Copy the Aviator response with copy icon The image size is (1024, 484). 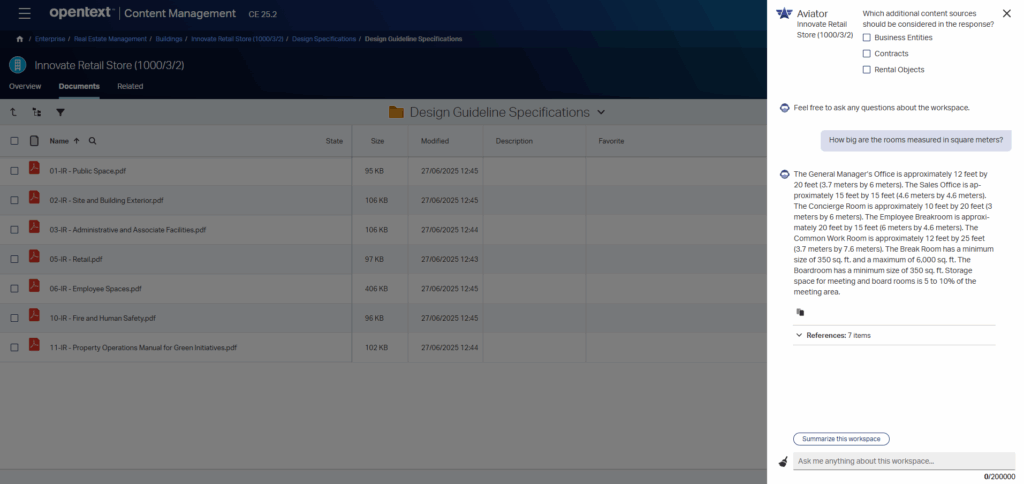point(800,312)
